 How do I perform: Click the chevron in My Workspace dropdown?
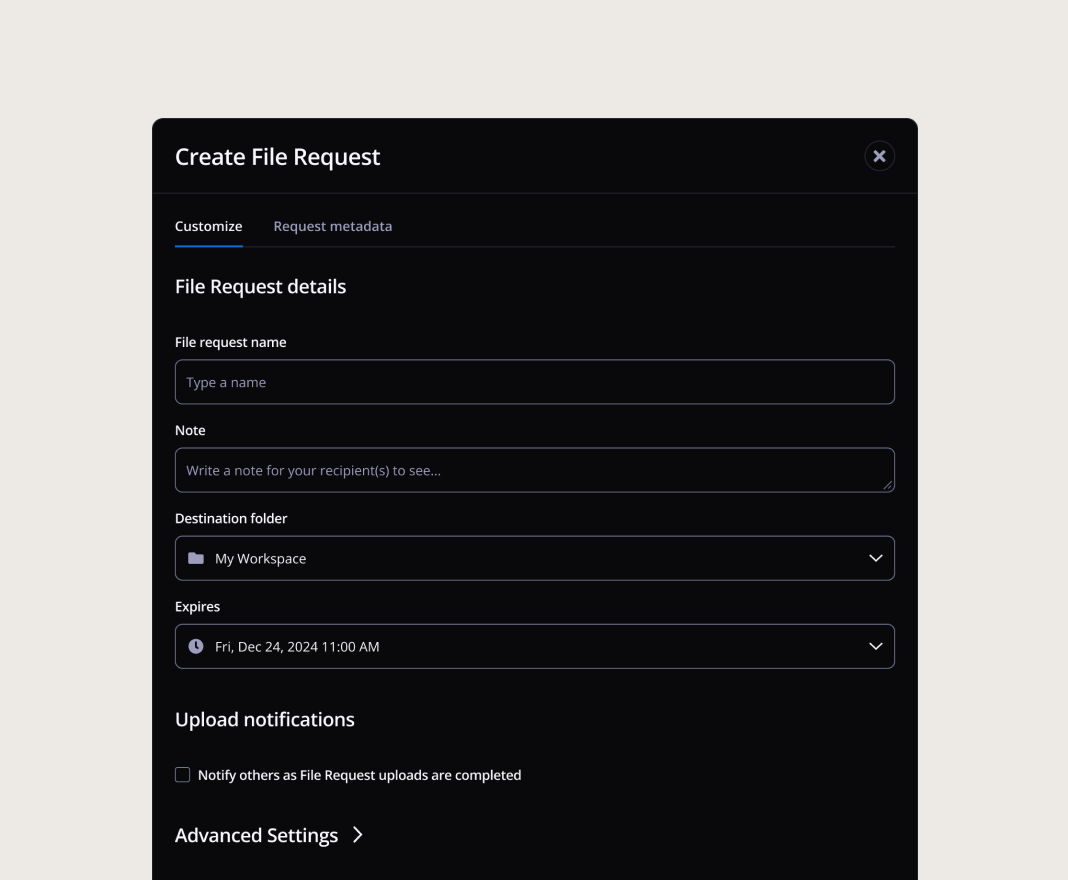pos(876,559)
